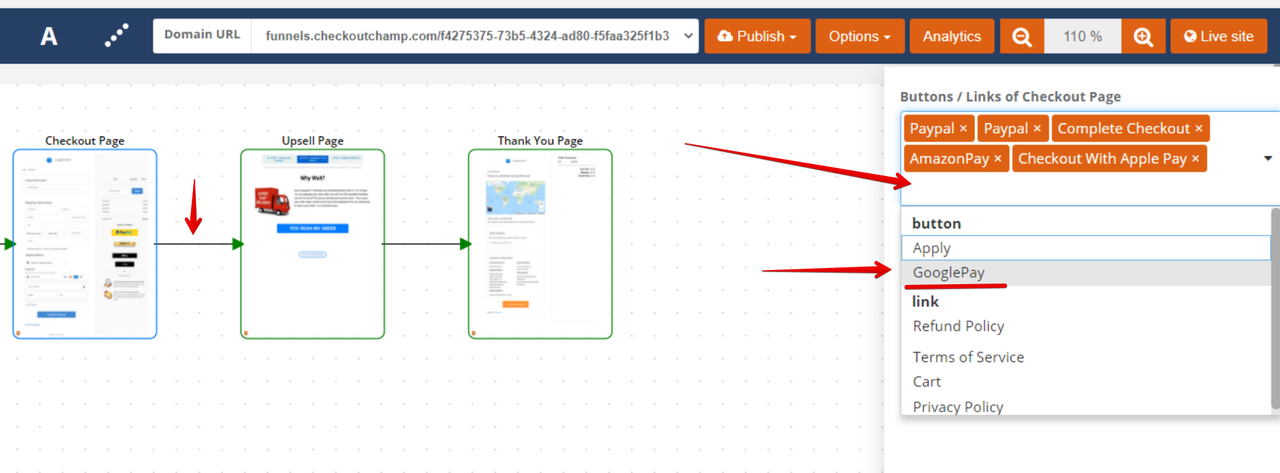This screenshot has width=1280, height=473.
Task: Select the GooglePay option
Action: point(948,272)
